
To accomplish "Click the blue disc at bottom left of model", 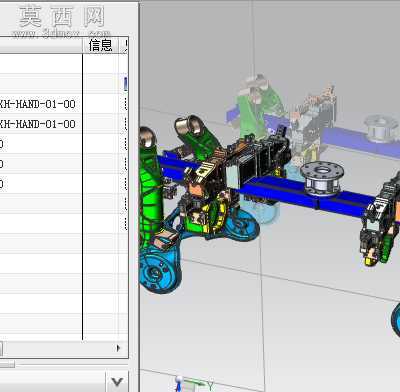I will [159, 272].
